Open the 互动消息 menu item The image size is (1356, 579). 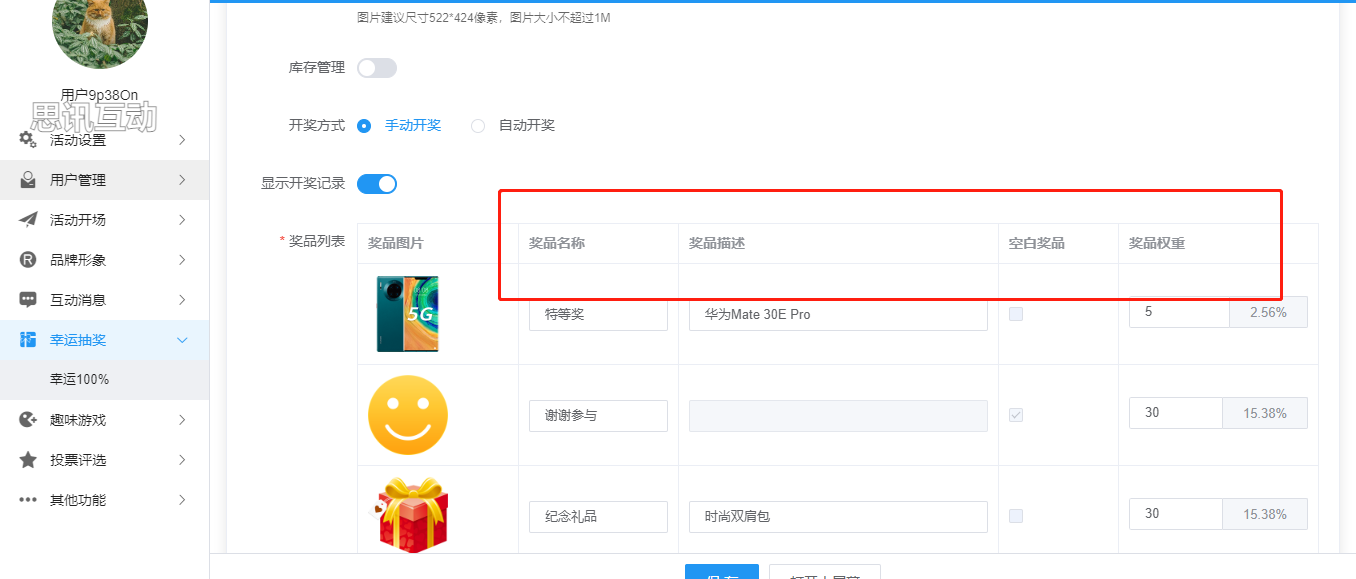coord(78,300)
